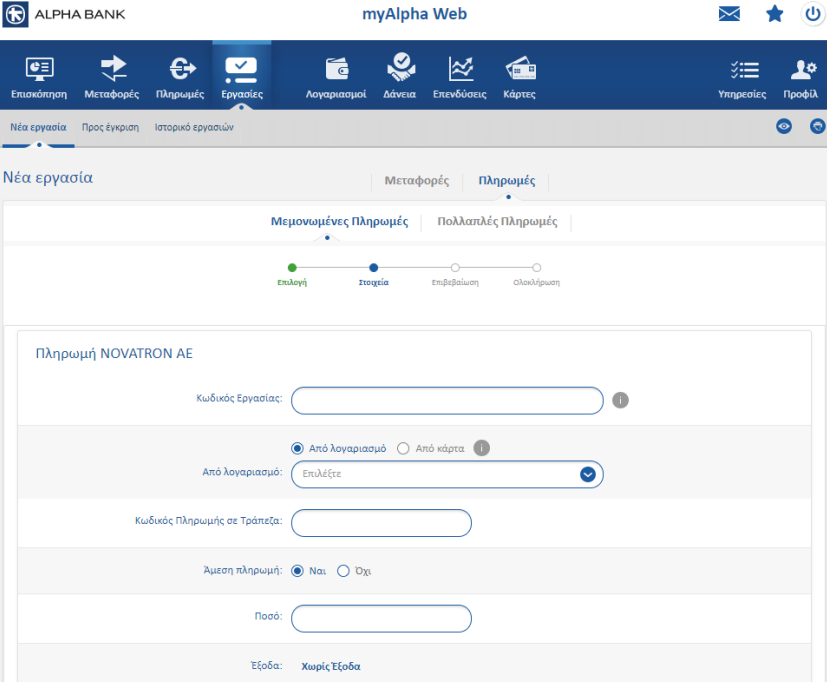Select the Μεταφορές tab under Νέα εργασία
The height and width of the screenshot is (683, 827).
pos(417,180)
